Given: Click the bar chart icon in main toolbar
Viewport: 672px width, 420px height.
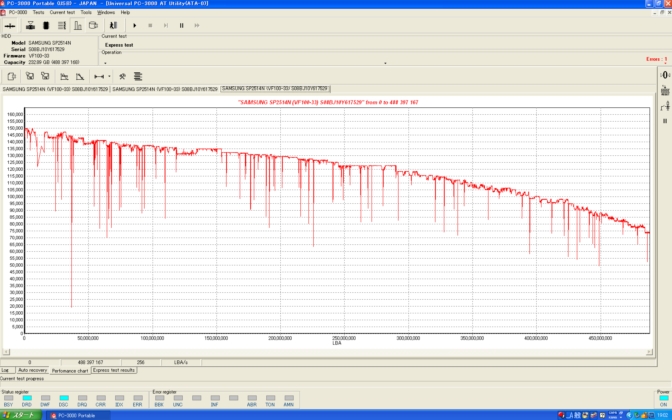Looking at the screenshot, I should [78, 26].
